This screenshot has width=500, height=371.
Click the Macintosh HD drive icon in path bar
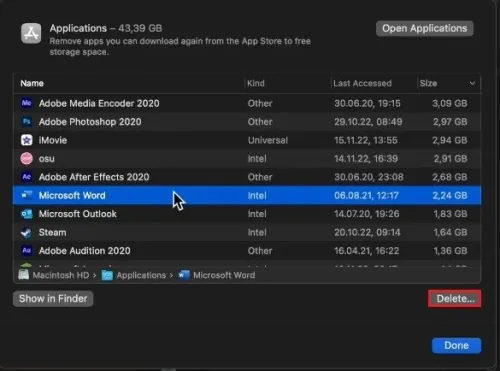(x=24, y=275)
